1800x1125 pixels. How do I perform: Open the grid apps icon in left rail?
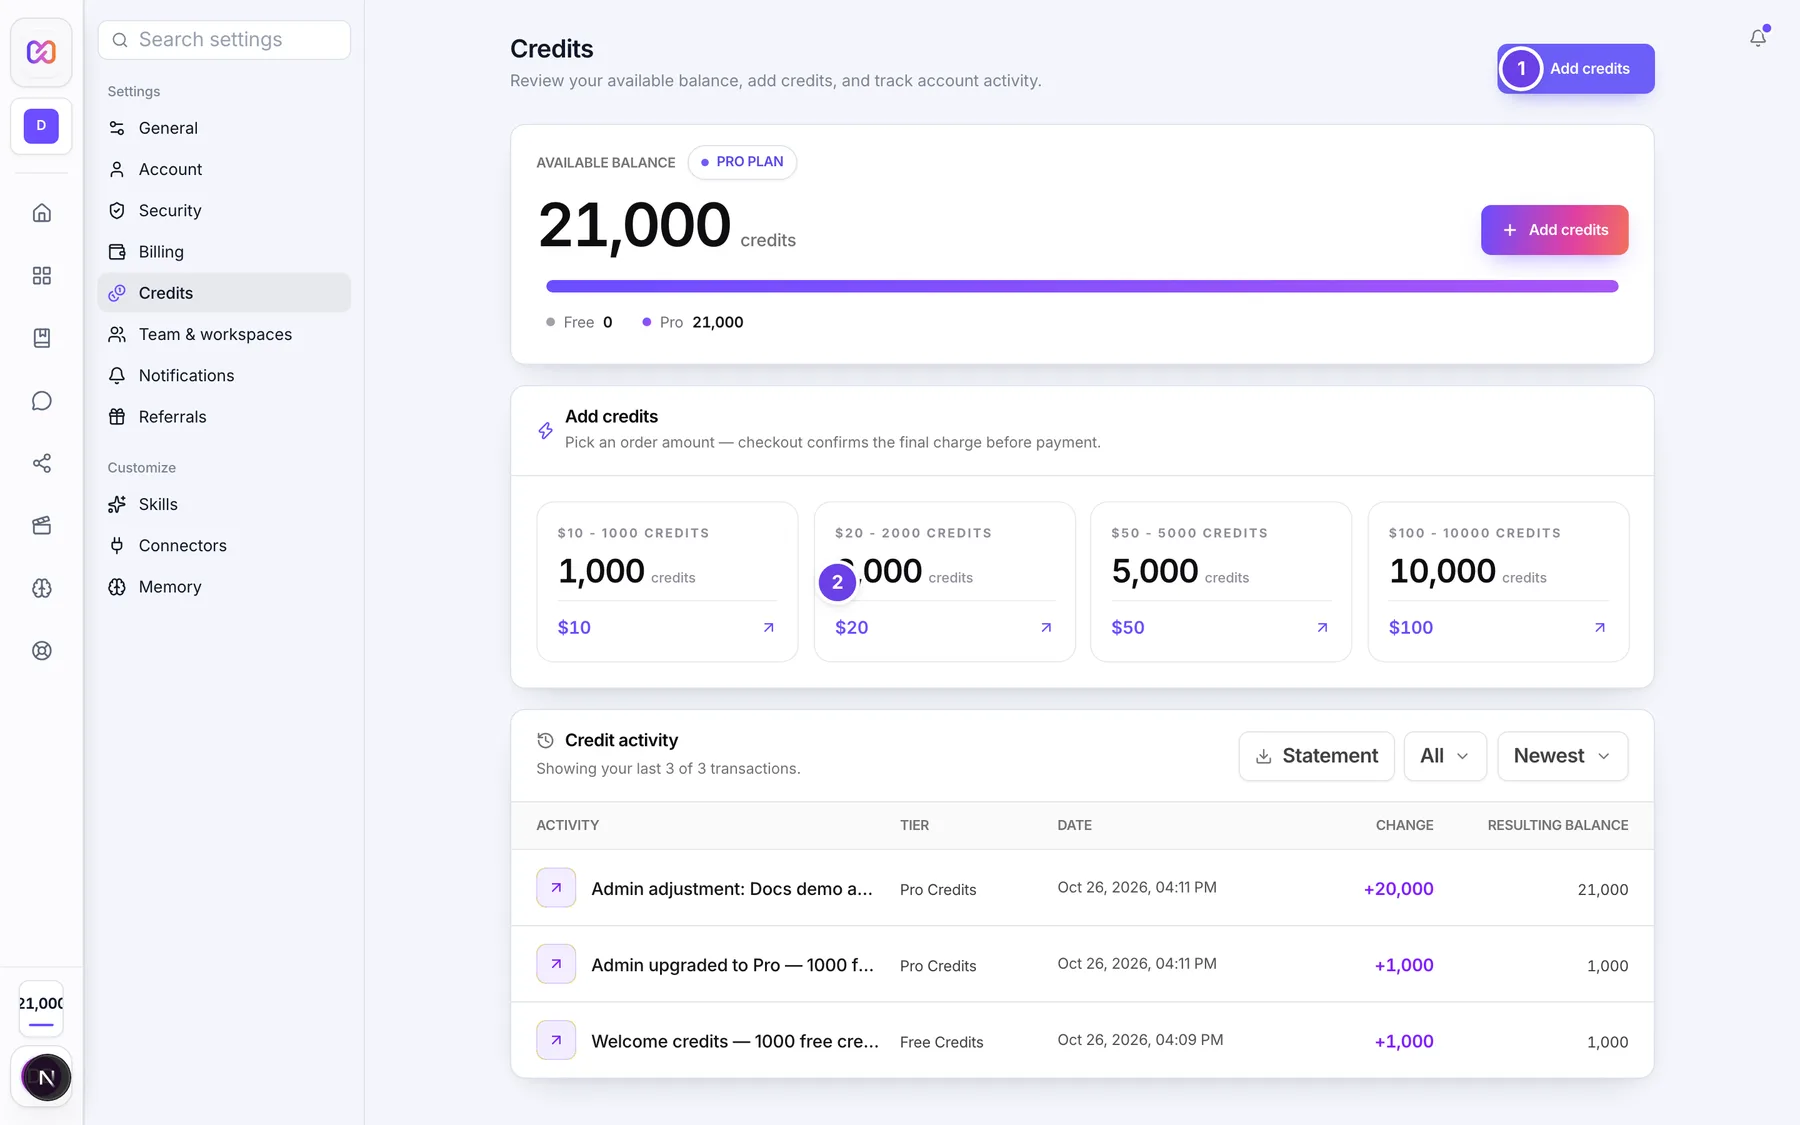[42, 276]
